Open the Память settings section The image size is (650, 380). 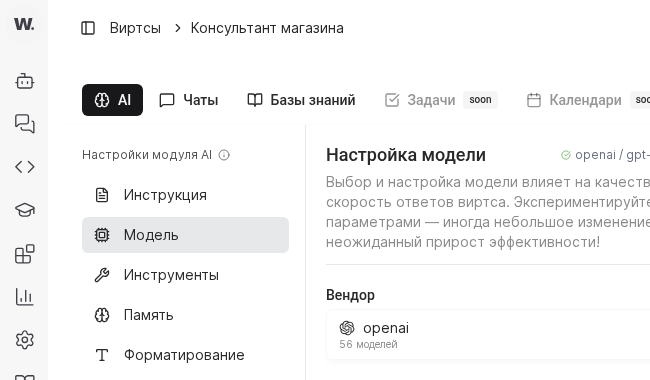point(185,315)
